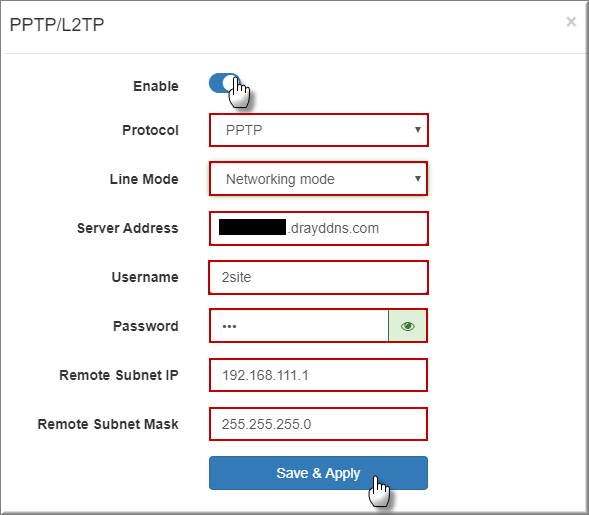Focus the Server Address input field
589x515 pixels.
[x=319, y=228]
